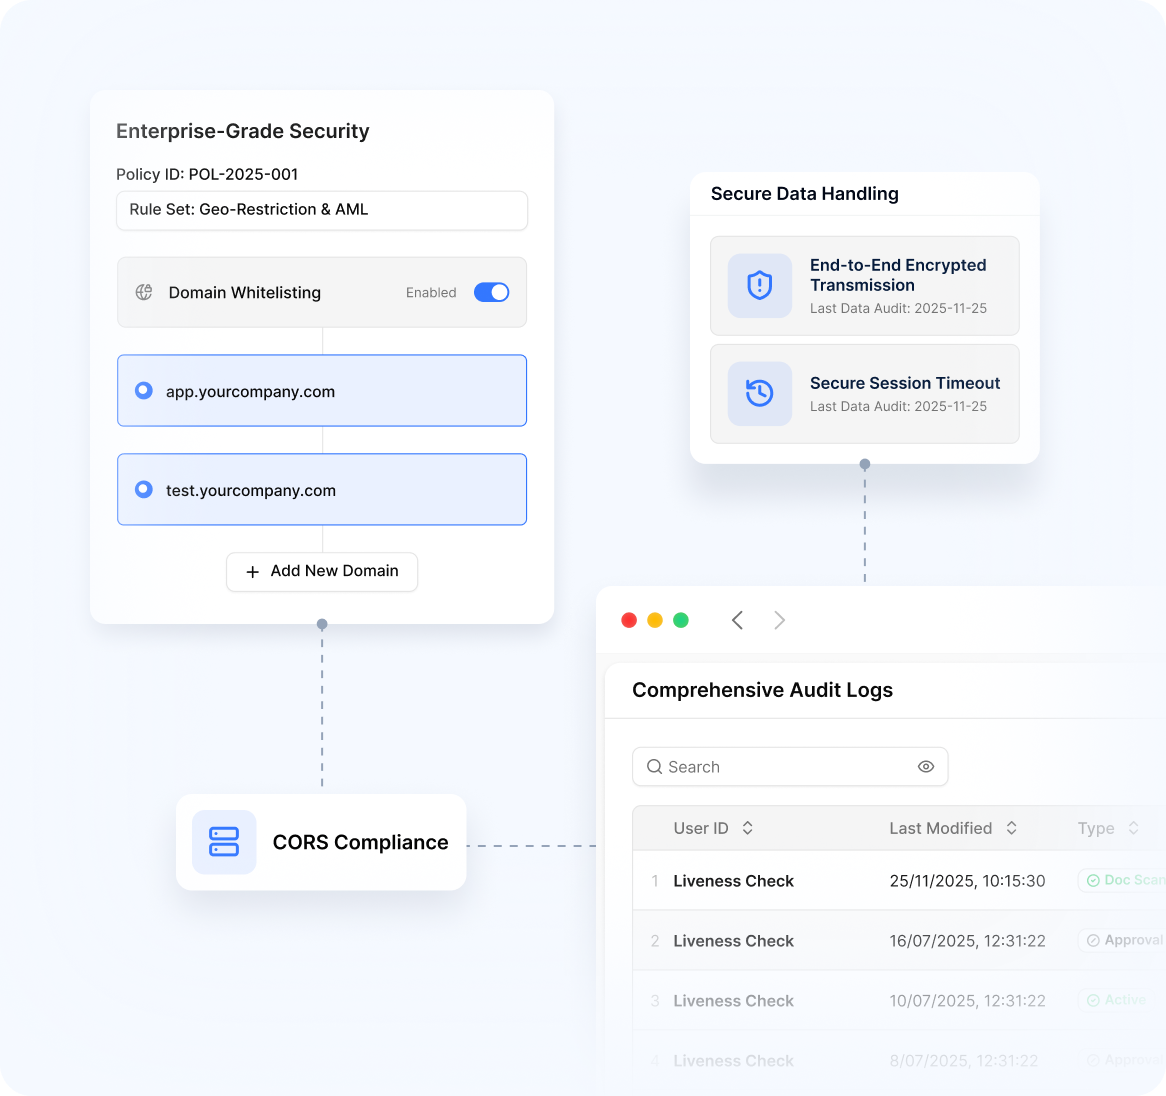The image size is (1166, 1096).
Task: Select the app.yourcompany.com radio button
Action: click(144, 391)
